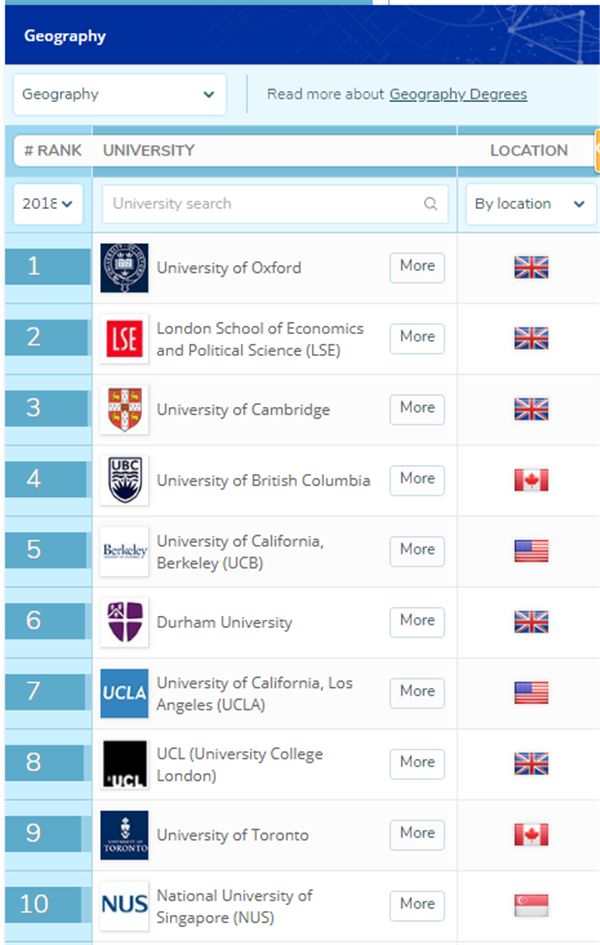This screenshot has width=600, height=945.
Task: Open the Geography Degrees link
Action: 458,94
